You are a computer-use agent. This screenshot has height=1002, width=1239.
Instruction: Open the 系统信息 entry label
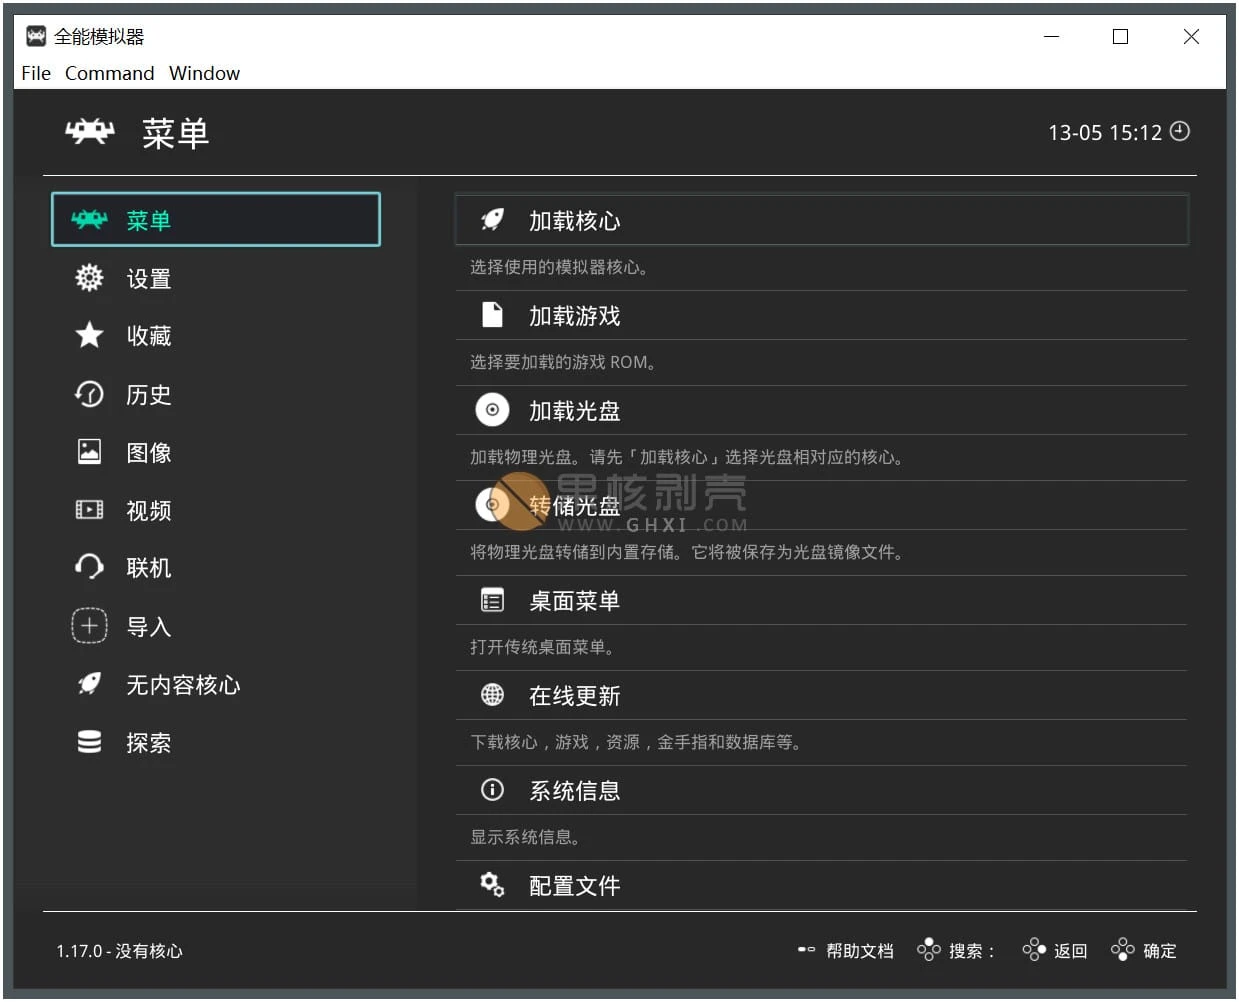pos(575,790)
